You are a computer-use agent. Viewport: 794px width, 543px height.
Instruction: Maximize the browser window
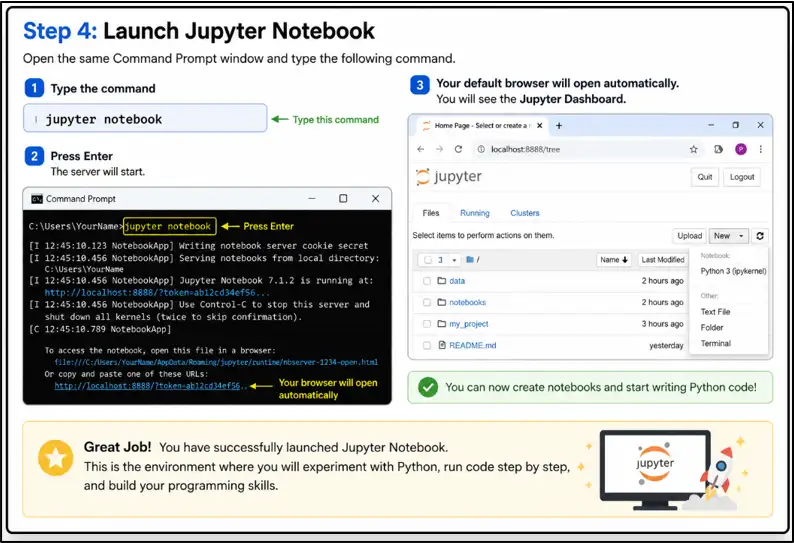(735, 125)
